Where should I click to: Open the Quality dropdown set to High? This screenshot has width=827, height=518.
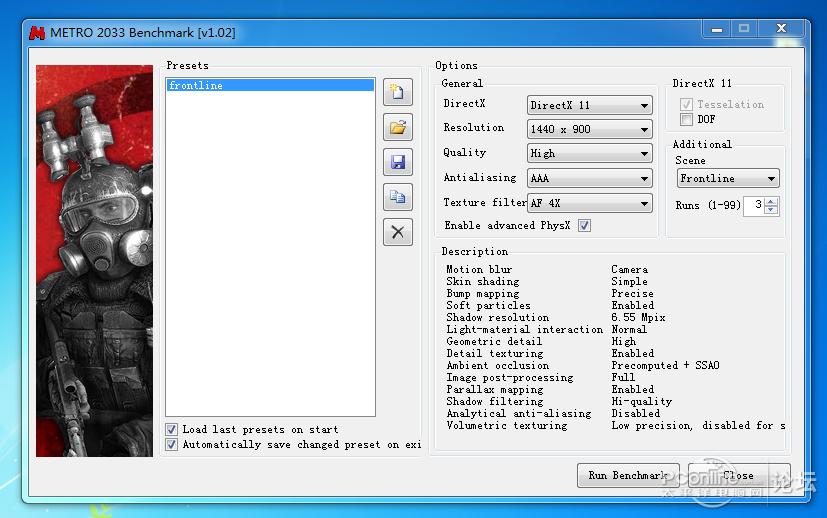pyautogui.click(x=590, y=154)
